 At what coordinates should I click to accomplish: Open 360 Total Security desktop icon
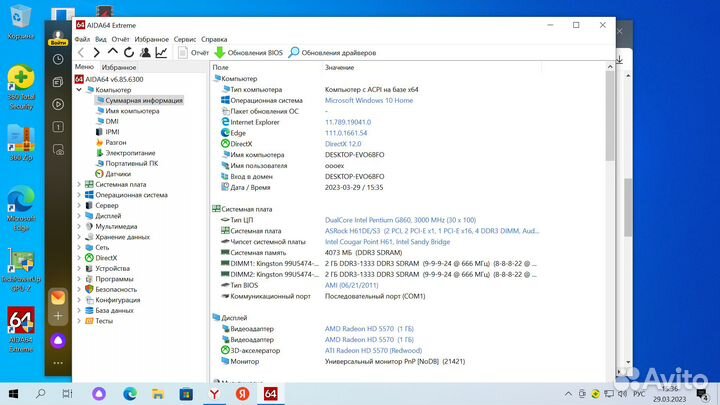click(21, 87)
